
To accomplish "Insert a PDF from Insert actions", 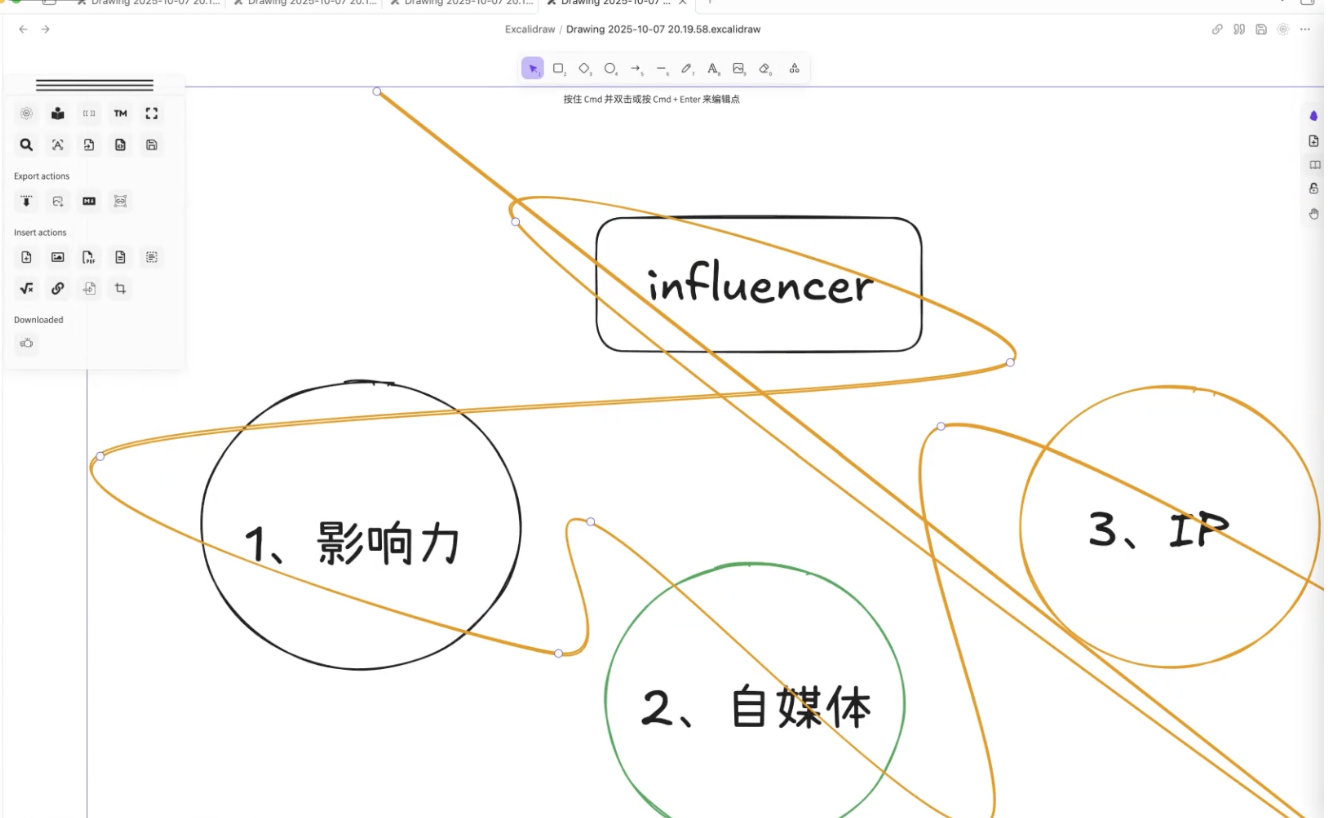I will [89, 257].
